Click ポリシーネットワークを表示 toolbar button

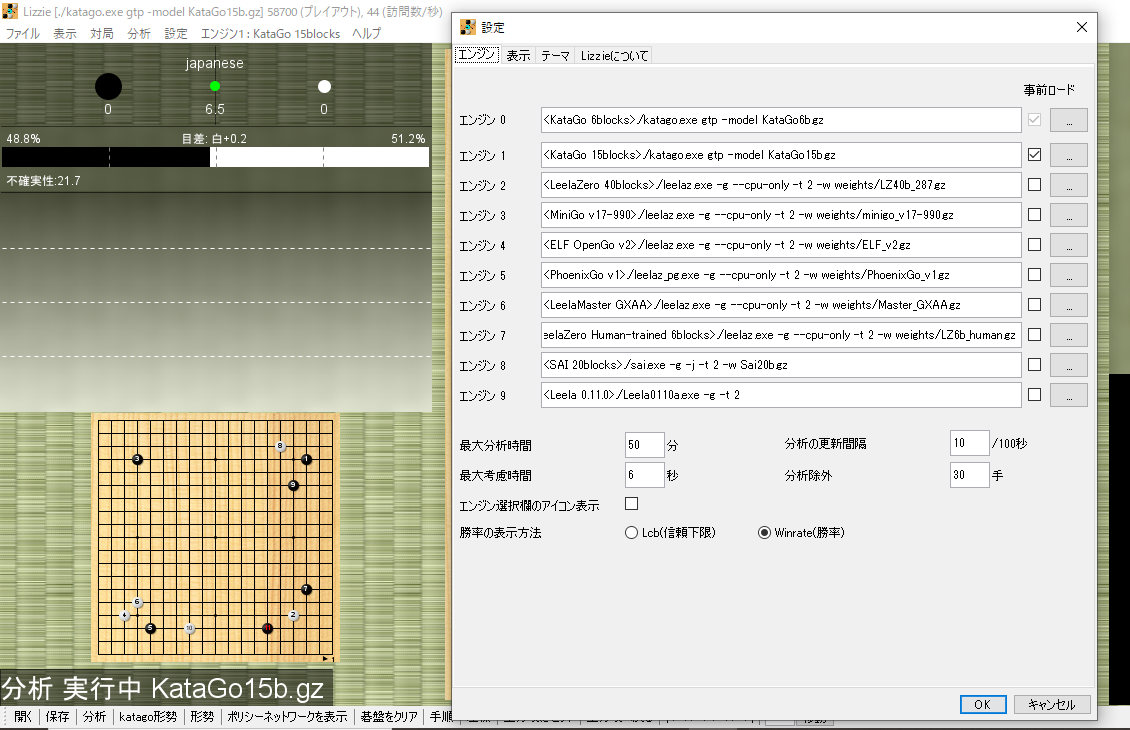point(288,716)
